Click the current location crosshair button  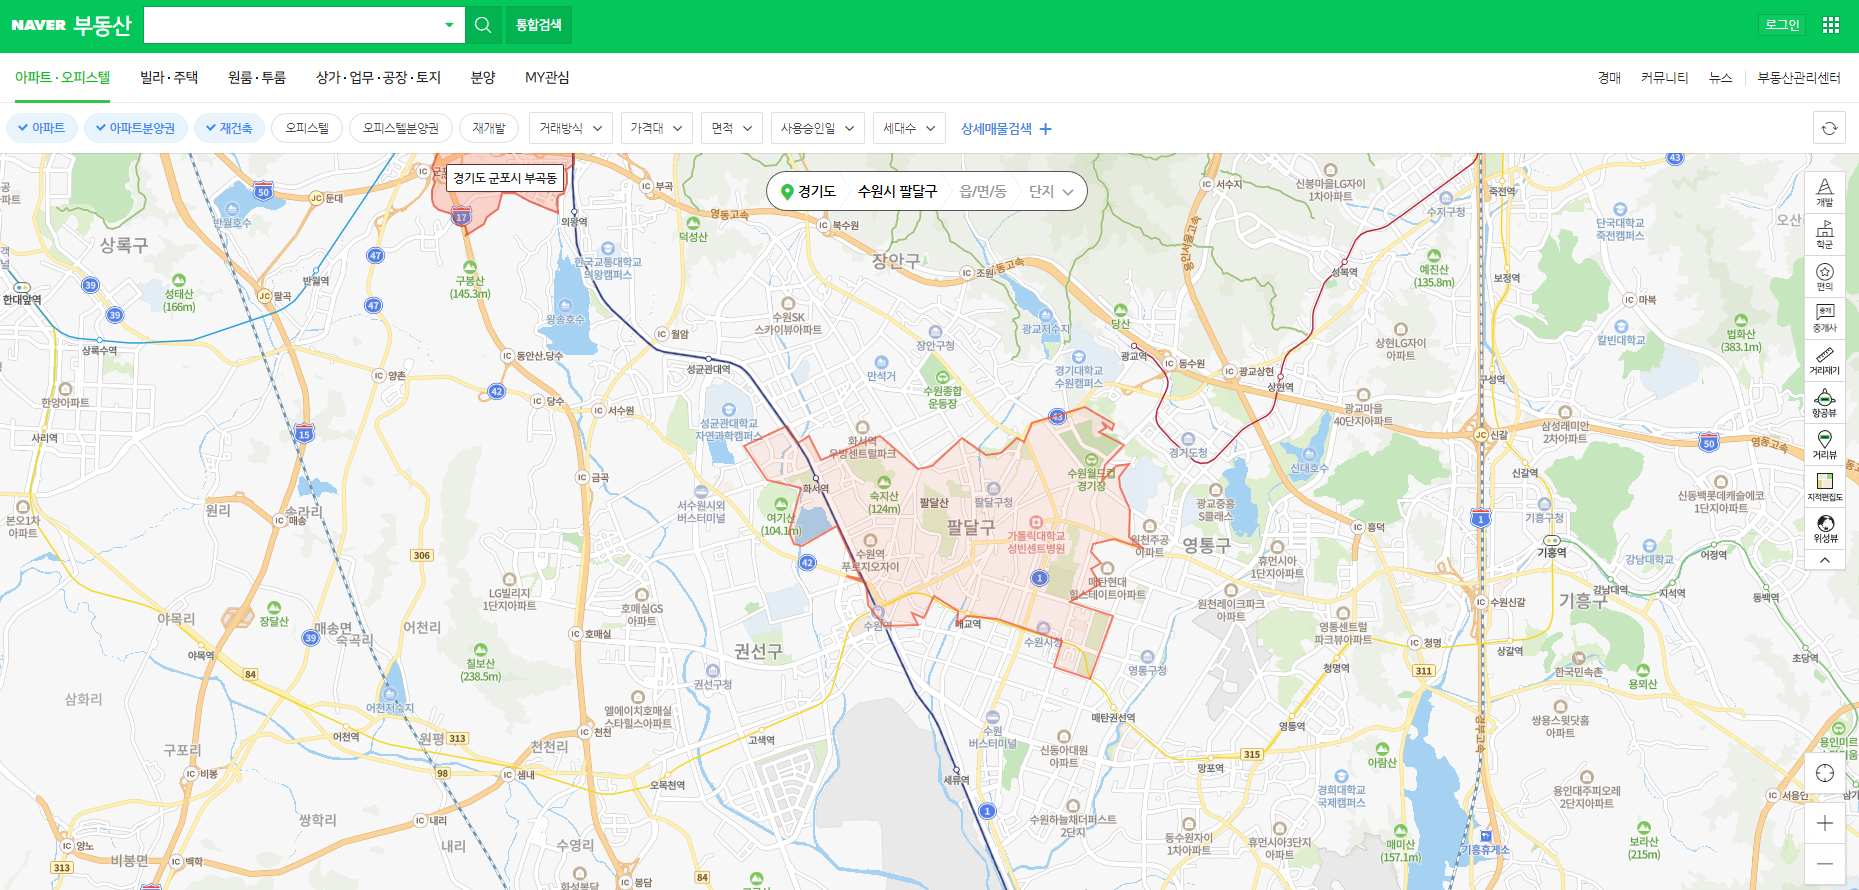click(x=1825, y=773)
